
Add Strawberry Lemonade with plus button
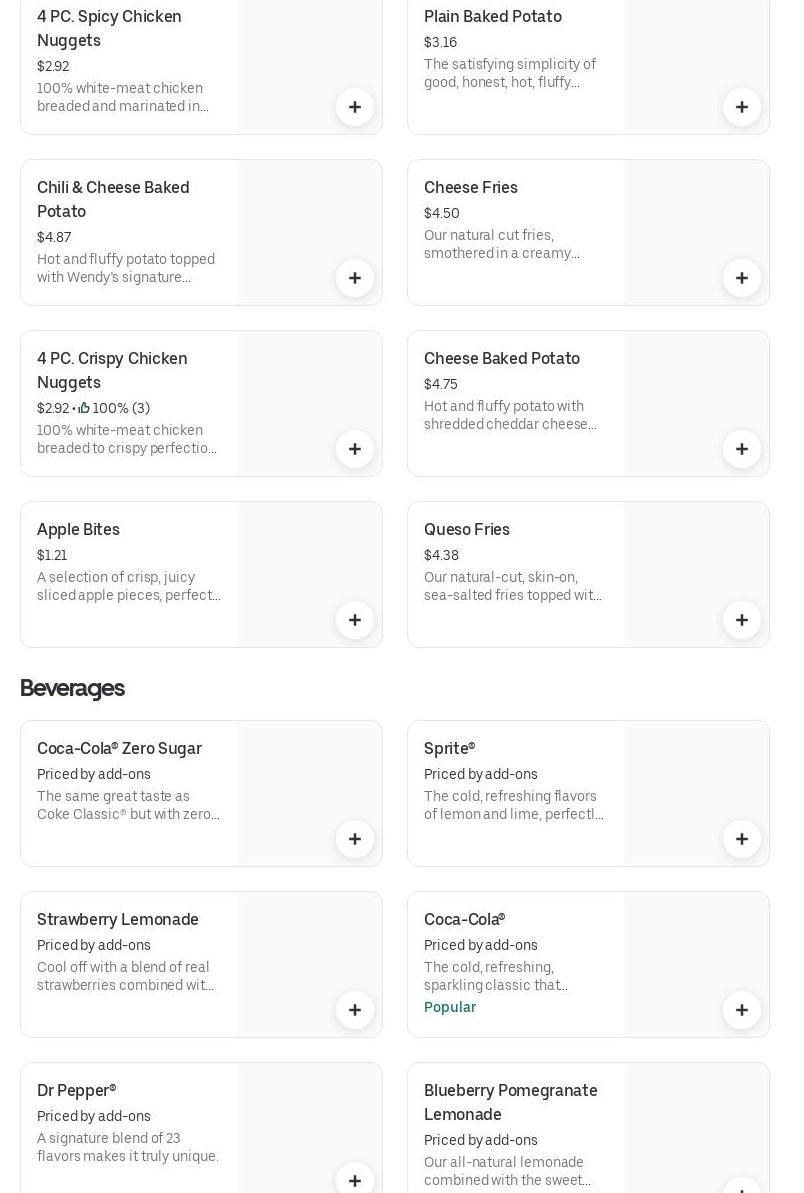pyautogui.click(x=355, y=1010)
